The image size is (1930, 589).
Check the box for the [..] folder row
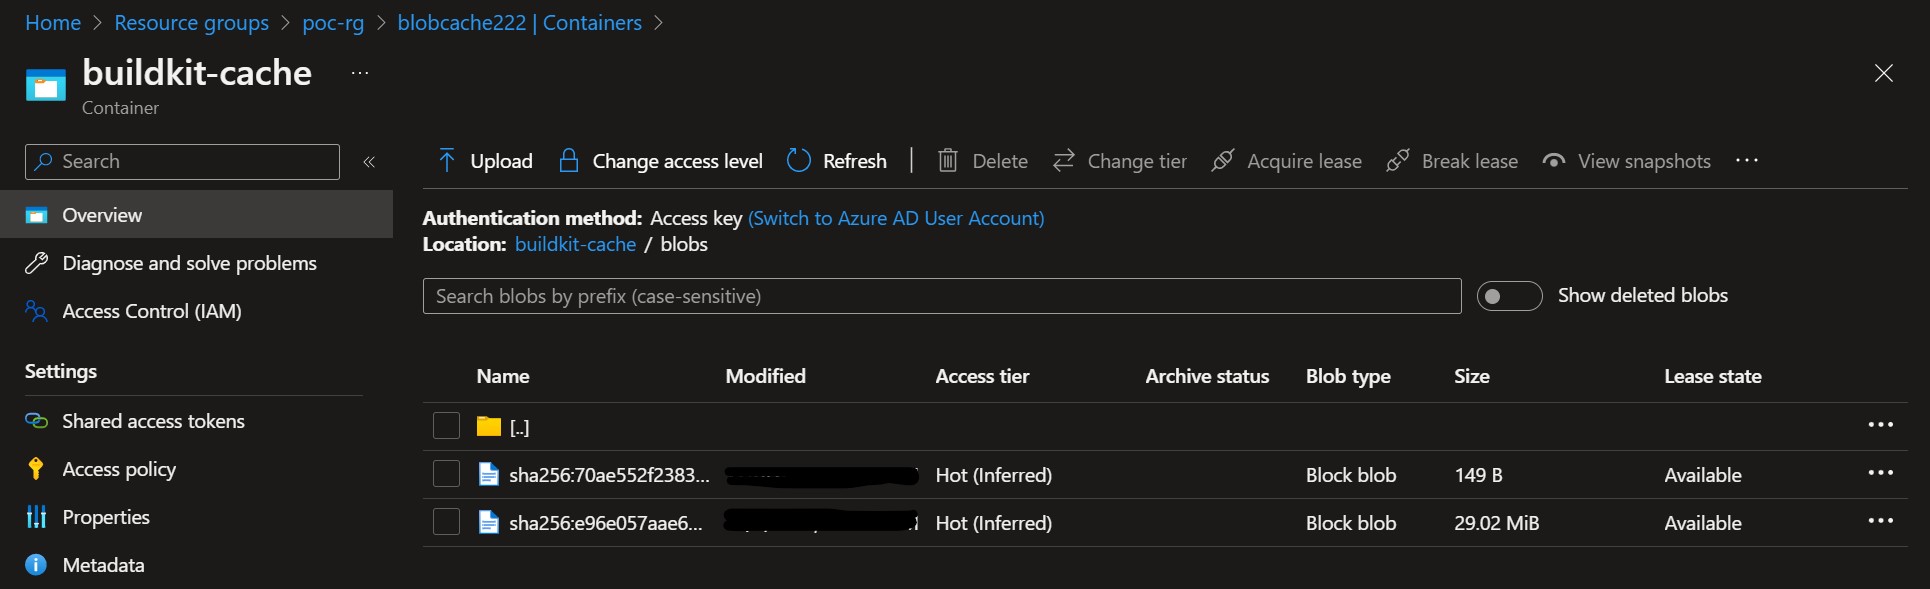click(x=446, y=426)
